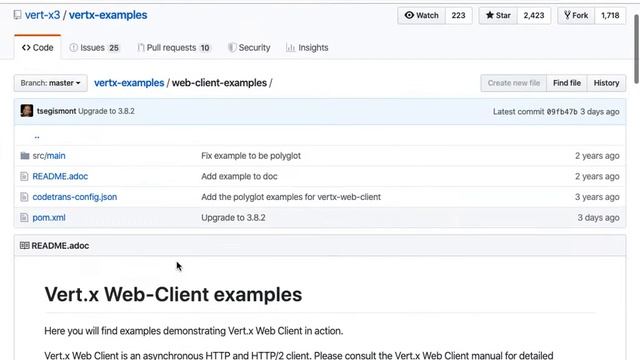The width and height of the screenshot is (640, 360).
Task: Open commit Add the polyglot examples for vertx-web-client
Action: coord(291,197)
